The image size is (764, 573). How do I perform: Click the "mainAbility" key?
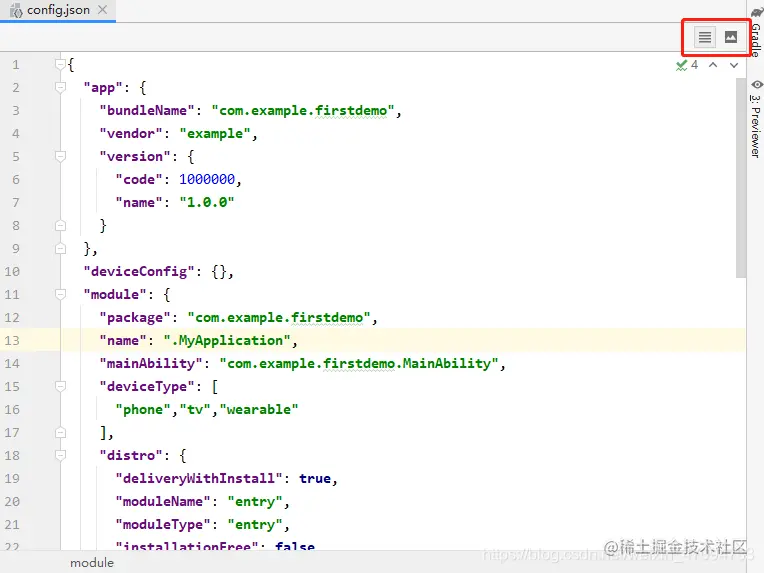click(x=151, y=363)
